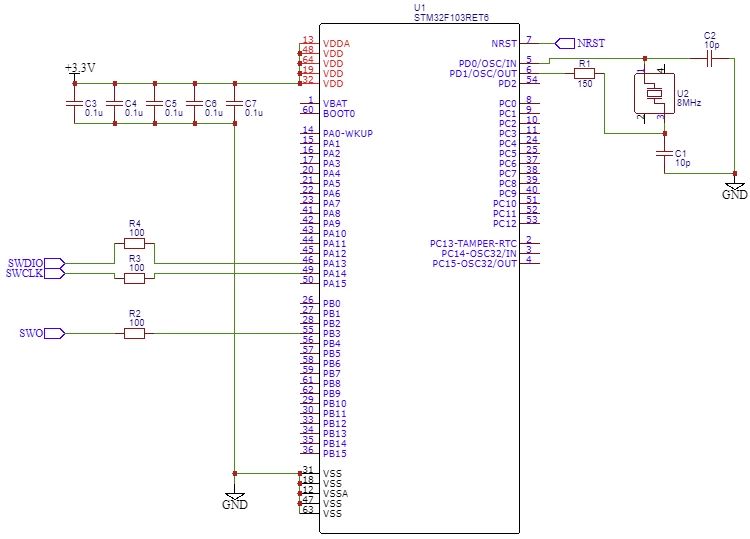This screenshot has height=539, width=750.
Task: Select resistor R2 symbol
Action: [x=134, y=333]
